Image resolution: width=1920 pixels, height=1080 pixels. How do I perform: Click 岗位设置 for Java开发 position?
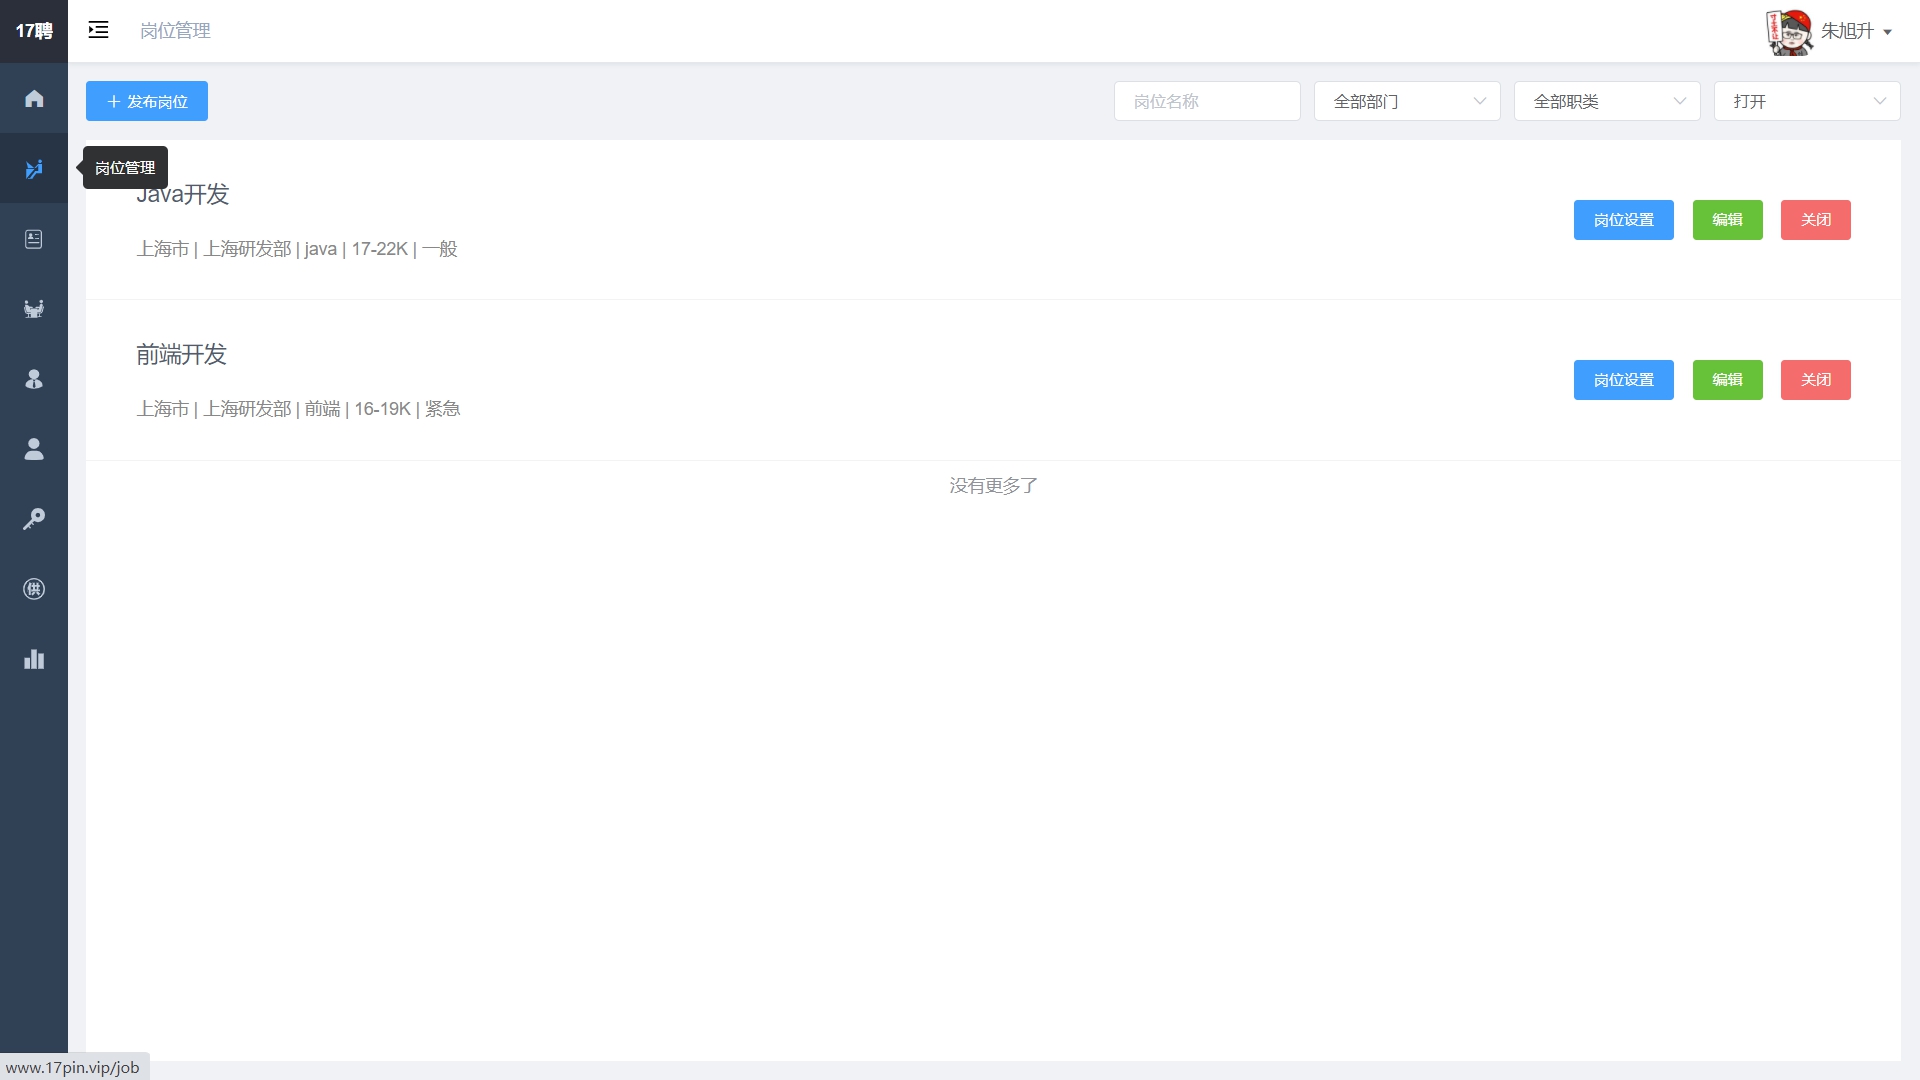(1623, 220)
